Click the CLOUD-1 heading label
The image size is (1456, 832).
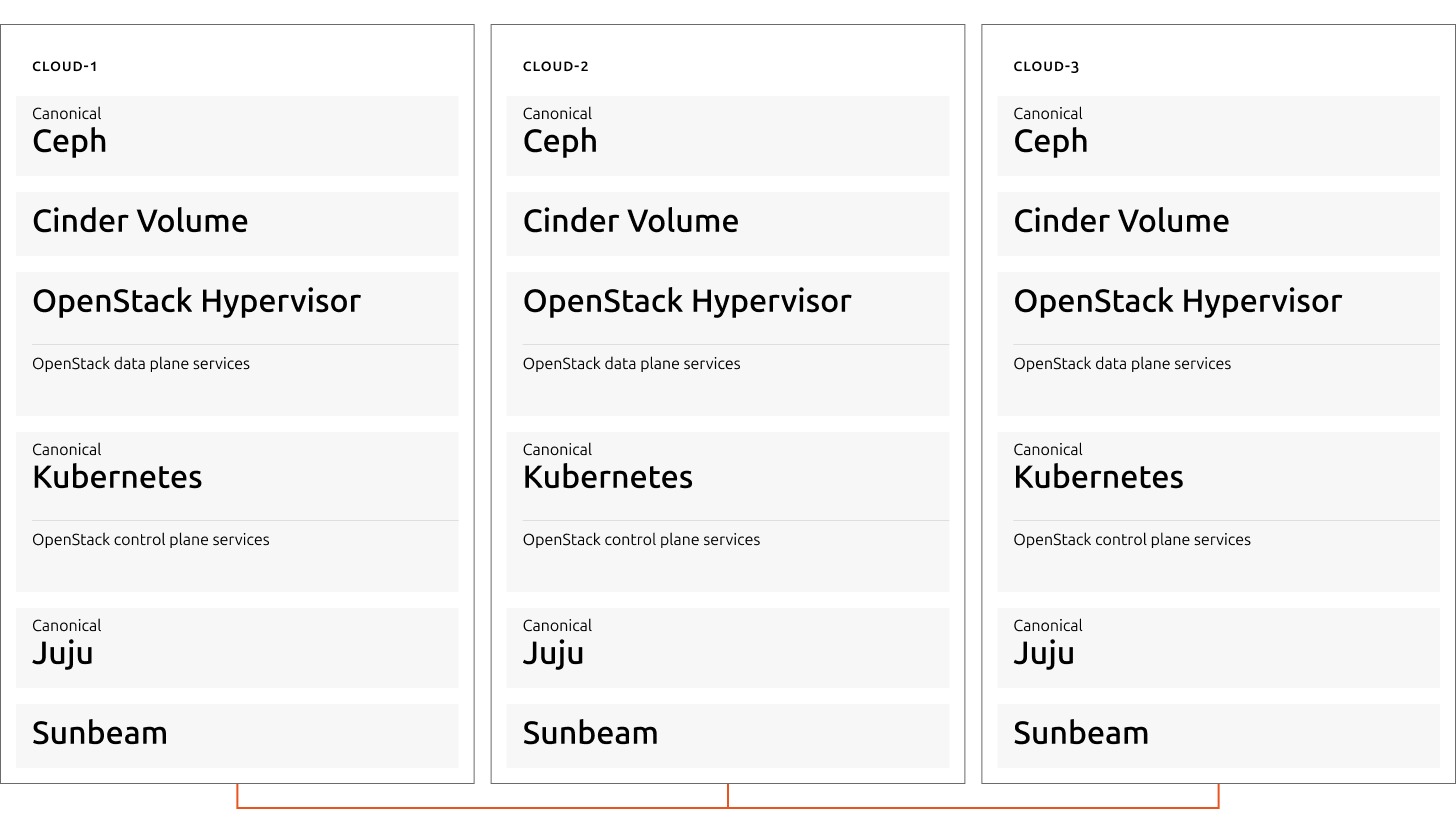click(x=65, y=67)
